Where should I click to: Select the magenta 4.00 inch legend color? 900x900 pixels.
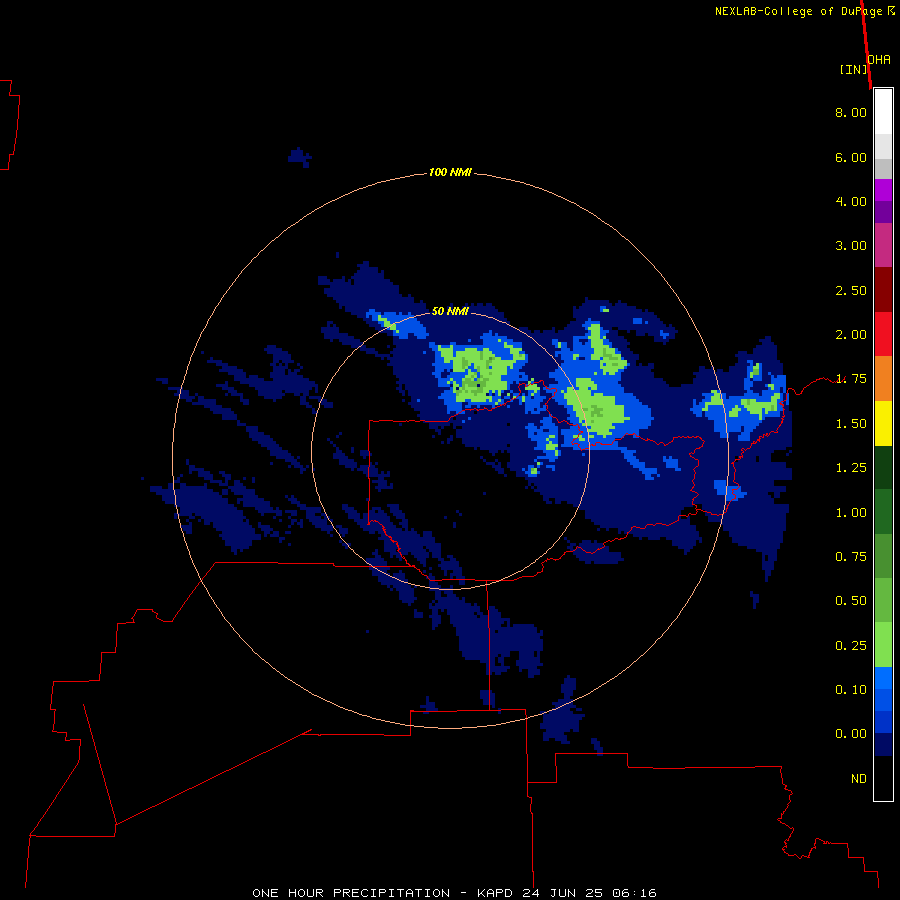pyautogui.click(x=883, y=190)
